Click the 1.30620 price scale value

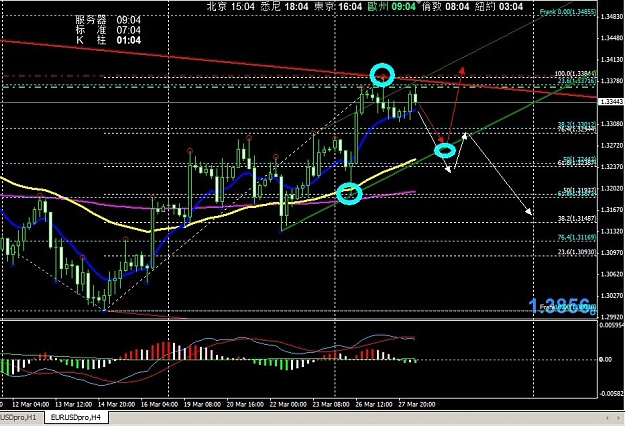coord(612,274)
